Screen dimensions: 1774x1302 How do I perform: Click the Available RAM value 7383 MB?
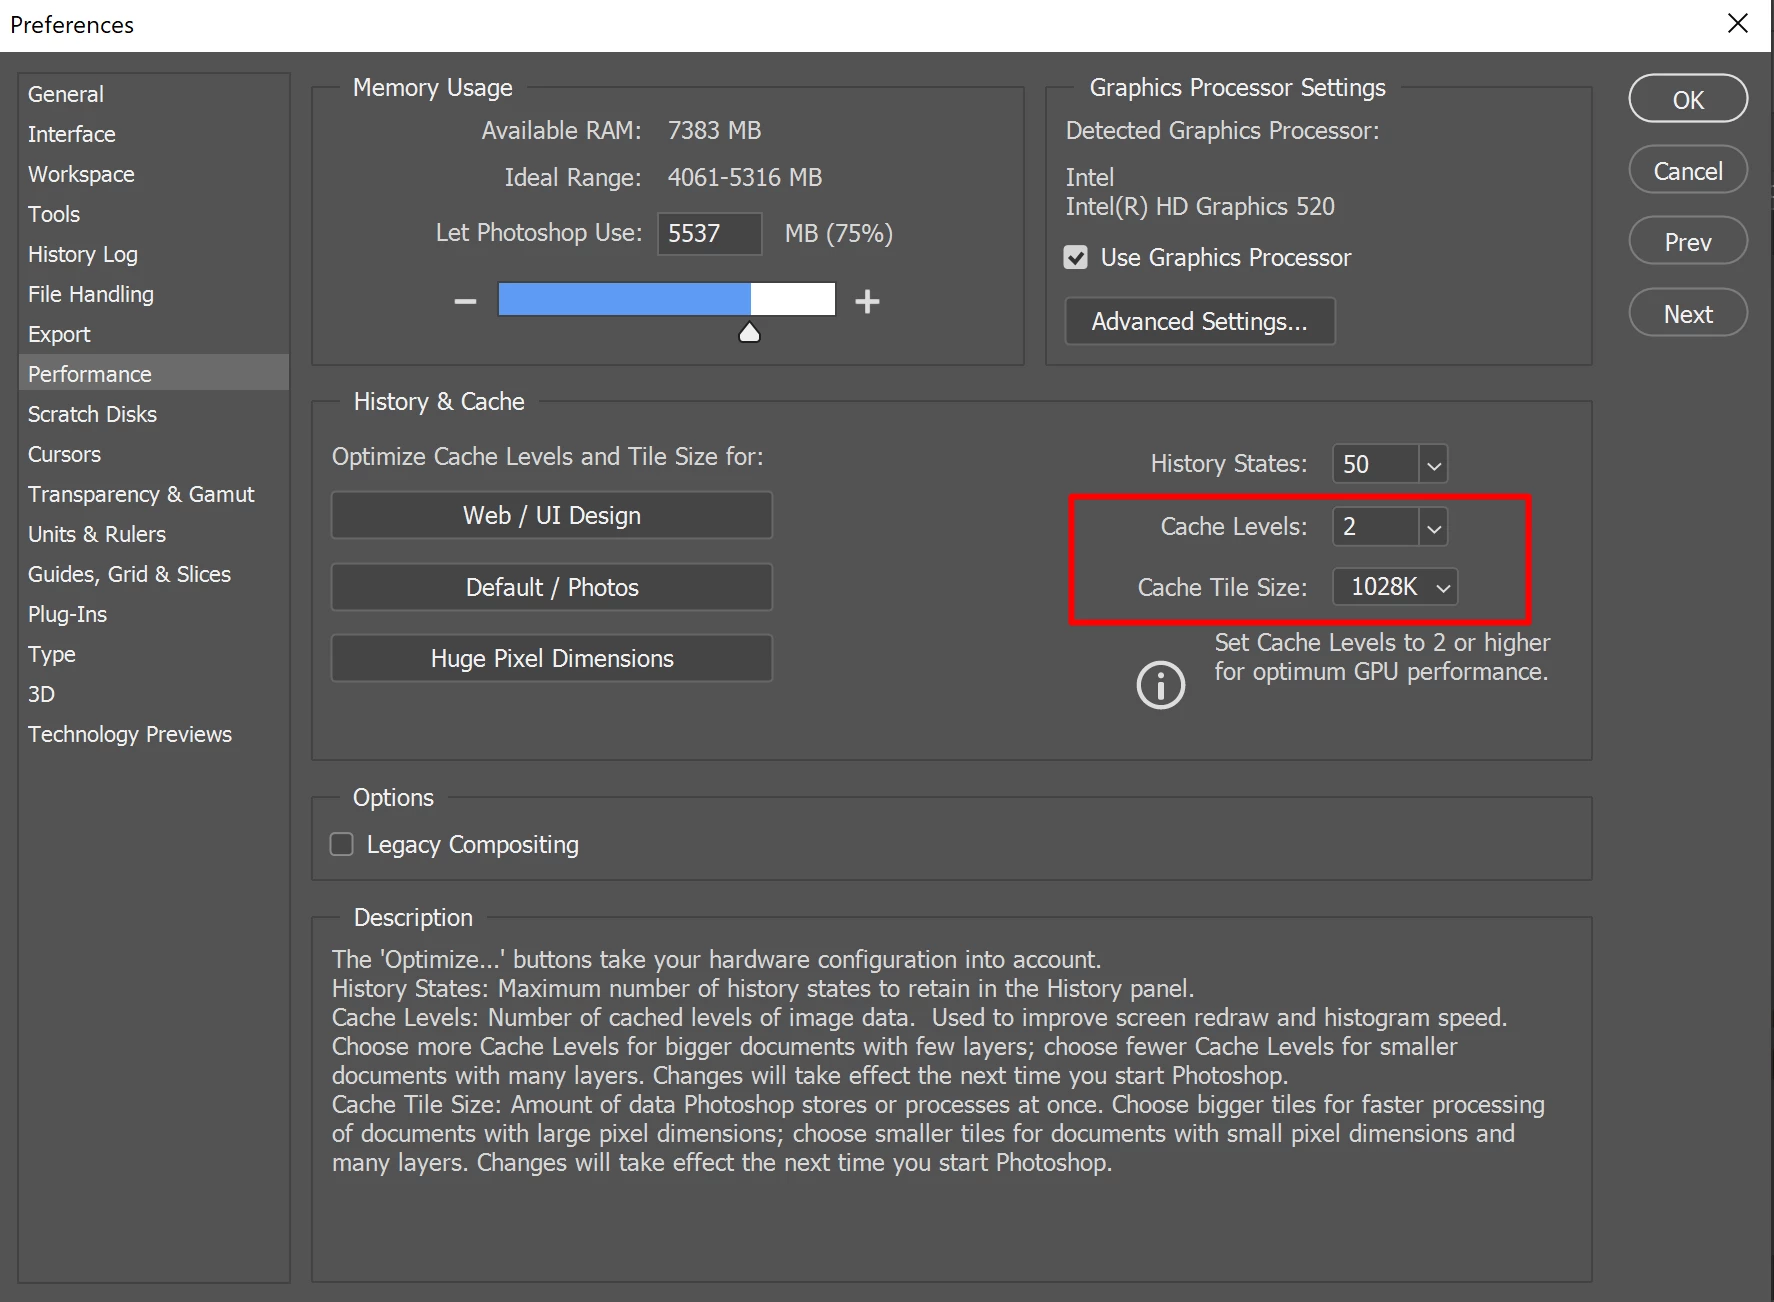(714, 131)
